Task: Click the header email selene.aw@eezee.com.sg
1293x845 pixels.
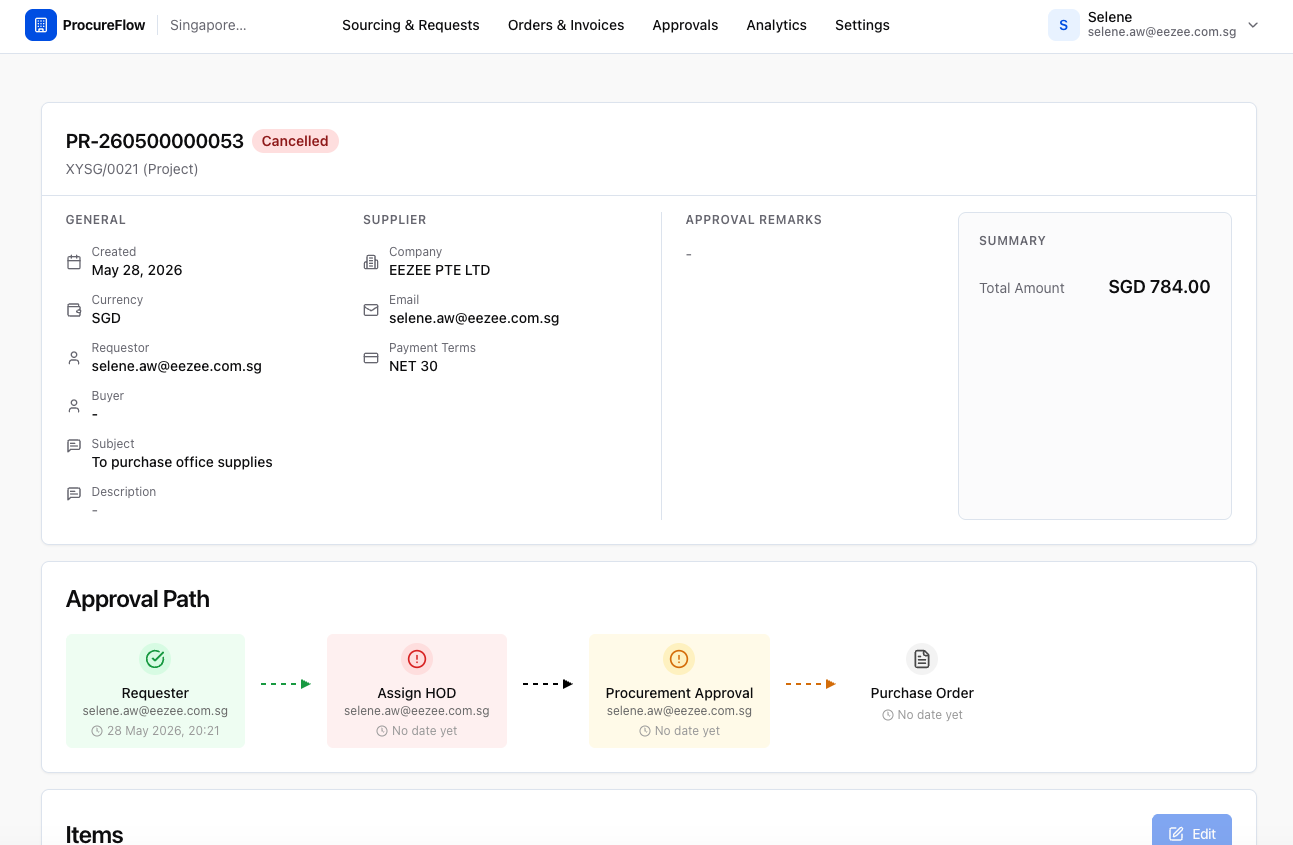Action: [x=1162, y=32]
